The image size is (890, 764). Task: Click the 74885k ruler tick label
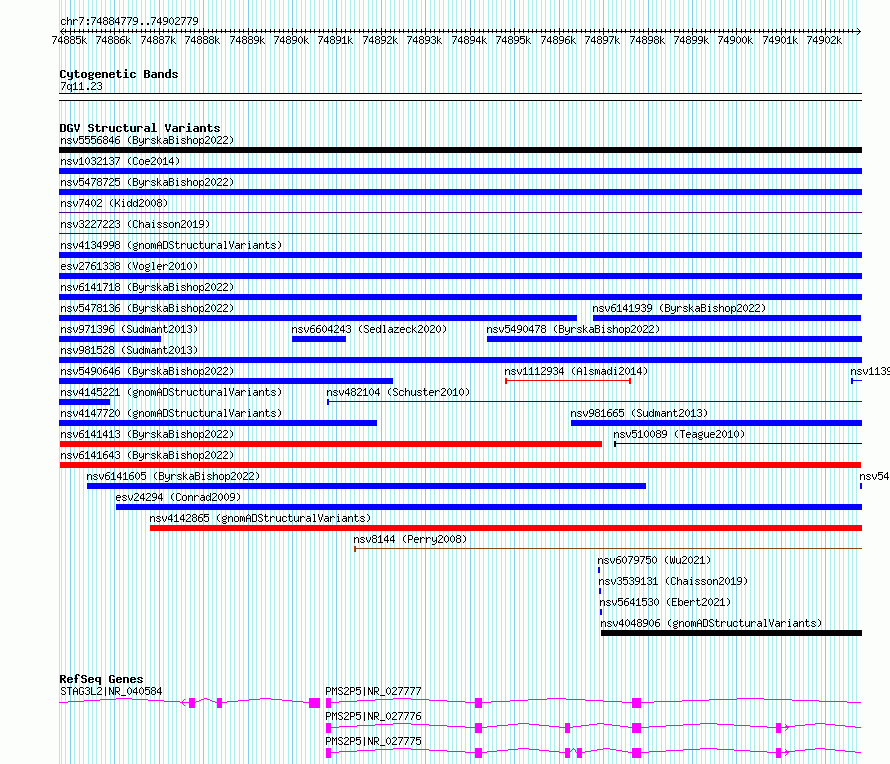[x=69, y=40]
